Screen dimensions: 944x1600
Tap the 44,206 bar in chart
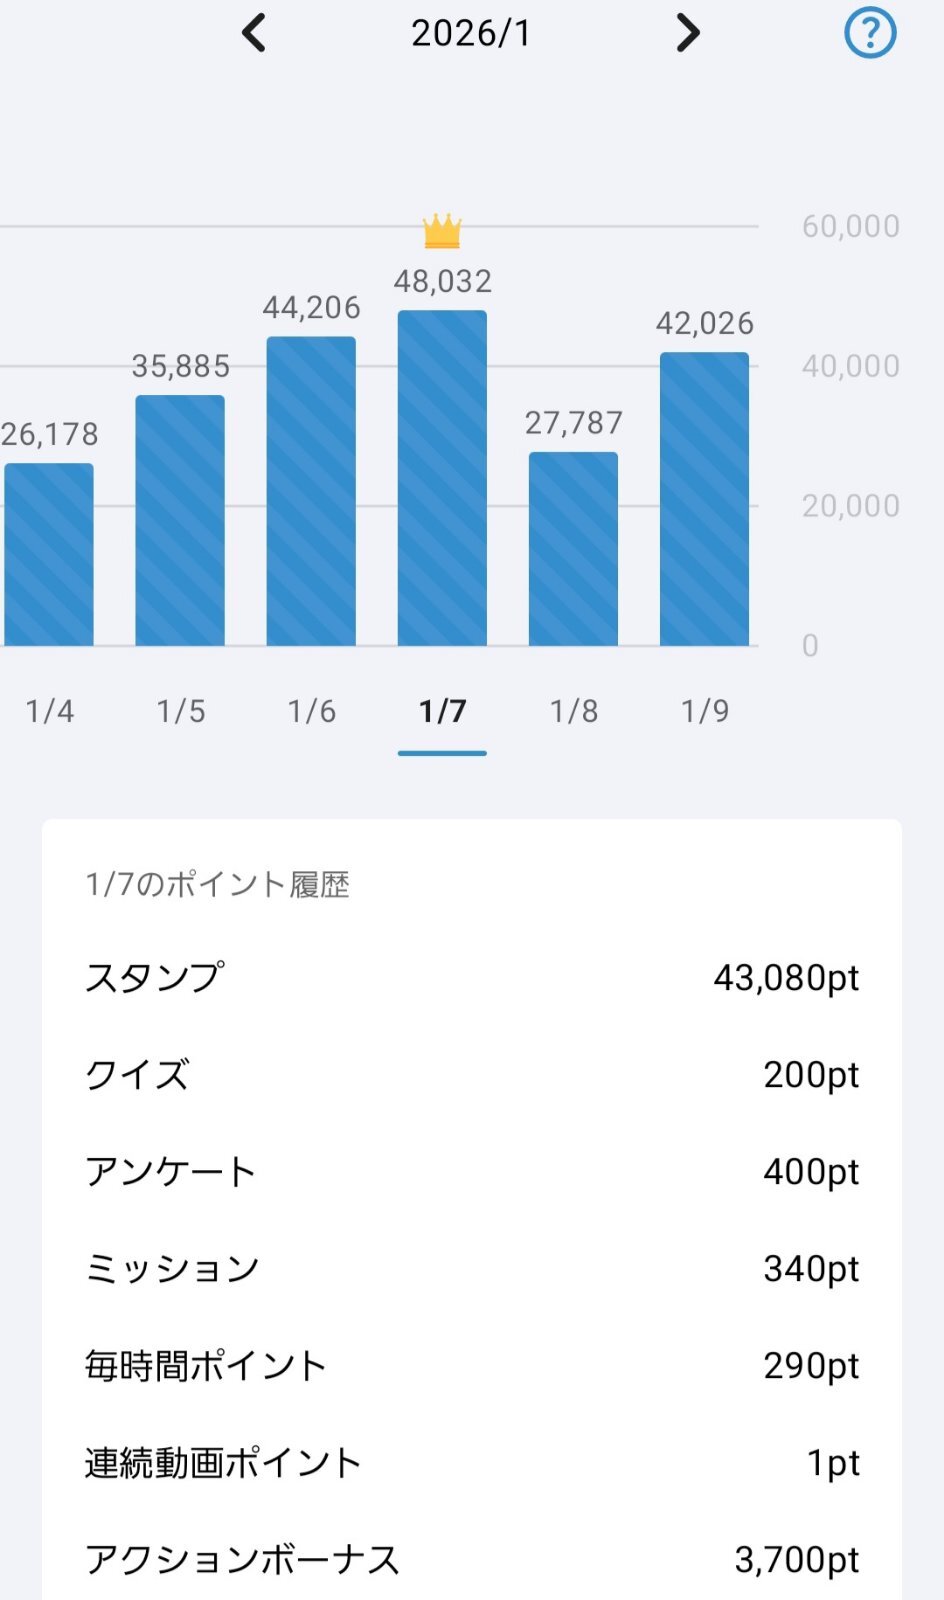pyautogui.click(x=311, y=491)
